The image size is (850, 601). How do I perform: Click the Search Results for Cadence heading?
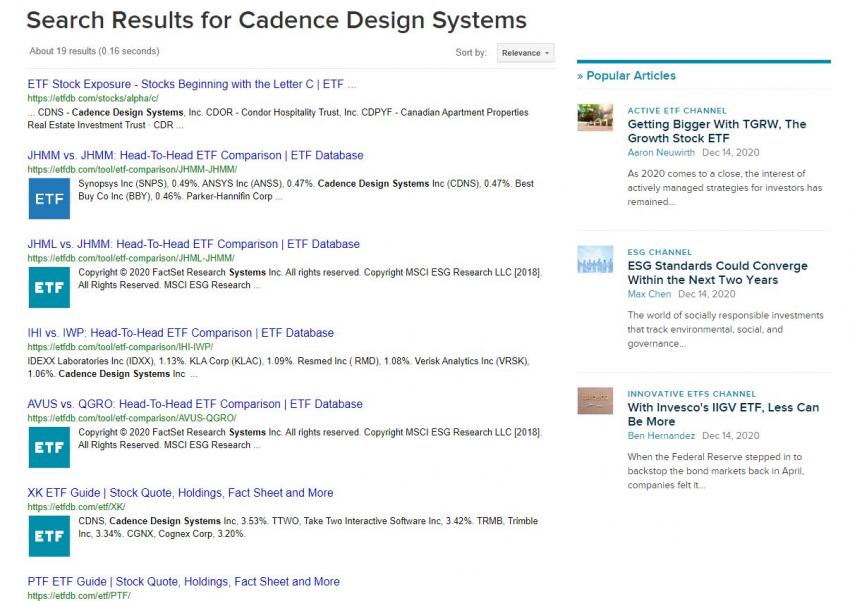click(276, 20)
